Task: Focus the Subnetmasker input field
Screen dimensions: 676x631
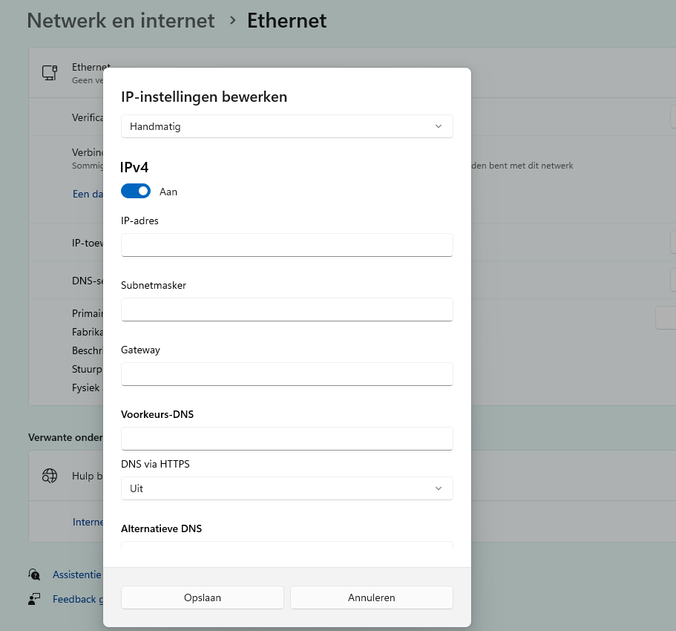Action: (287, 309)
